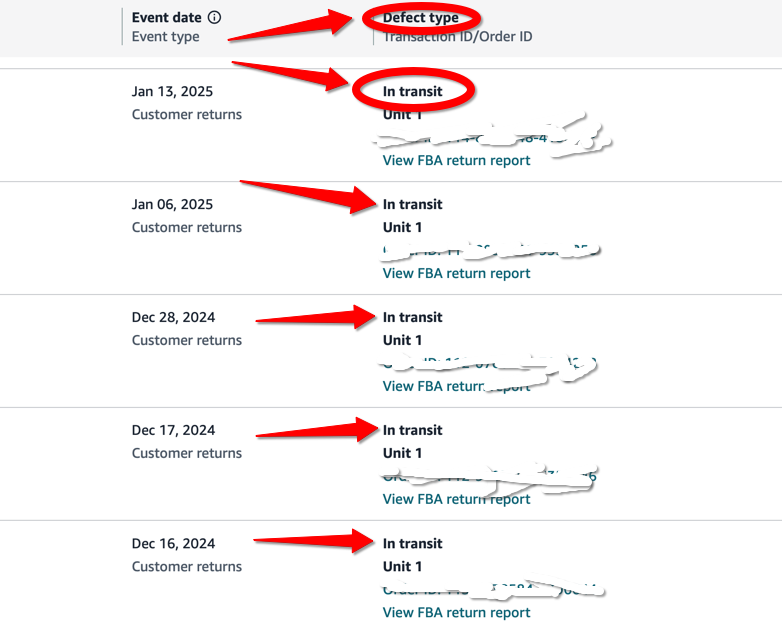The width and height of the screenshot is (782, 627).
Task: Select the Dec 28, 2024 date
Action: pyautogui.click(x=173, y=317)
